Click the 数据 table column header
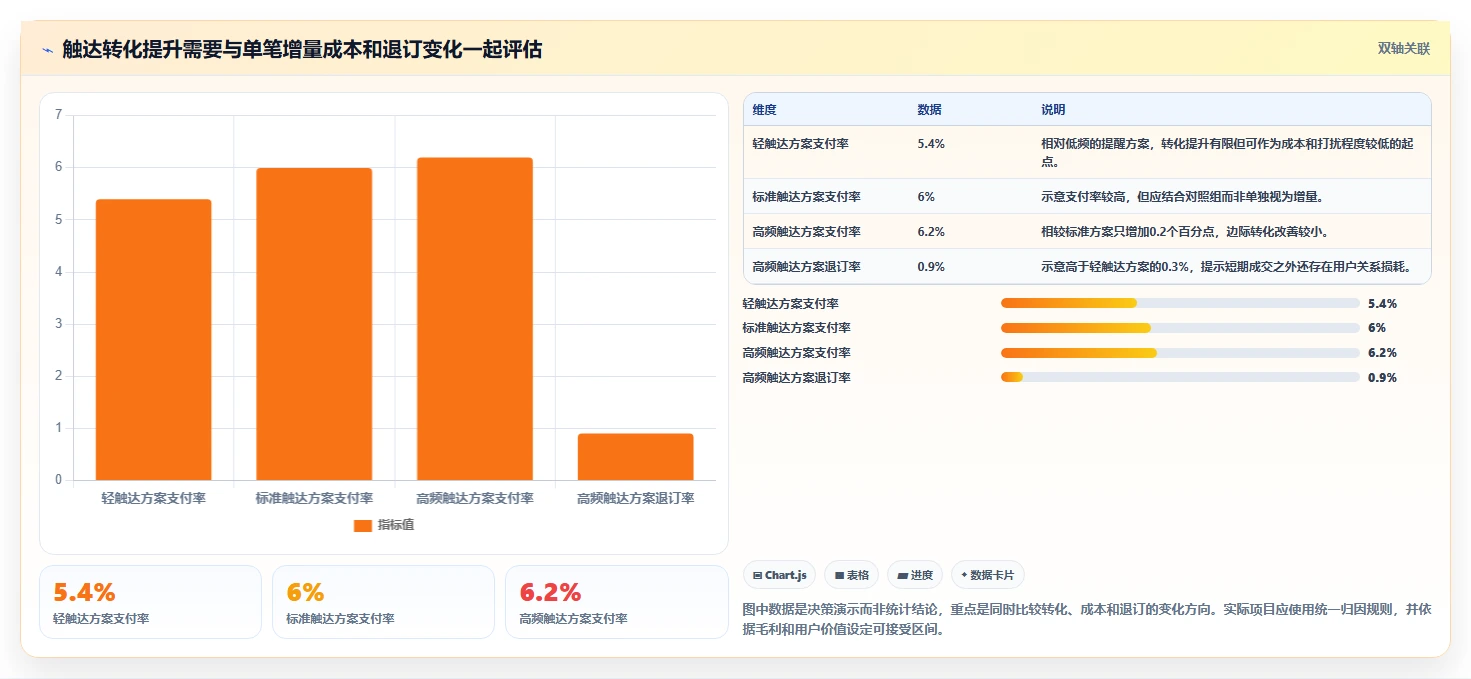1471x679 pixels. tap(929, 110)
